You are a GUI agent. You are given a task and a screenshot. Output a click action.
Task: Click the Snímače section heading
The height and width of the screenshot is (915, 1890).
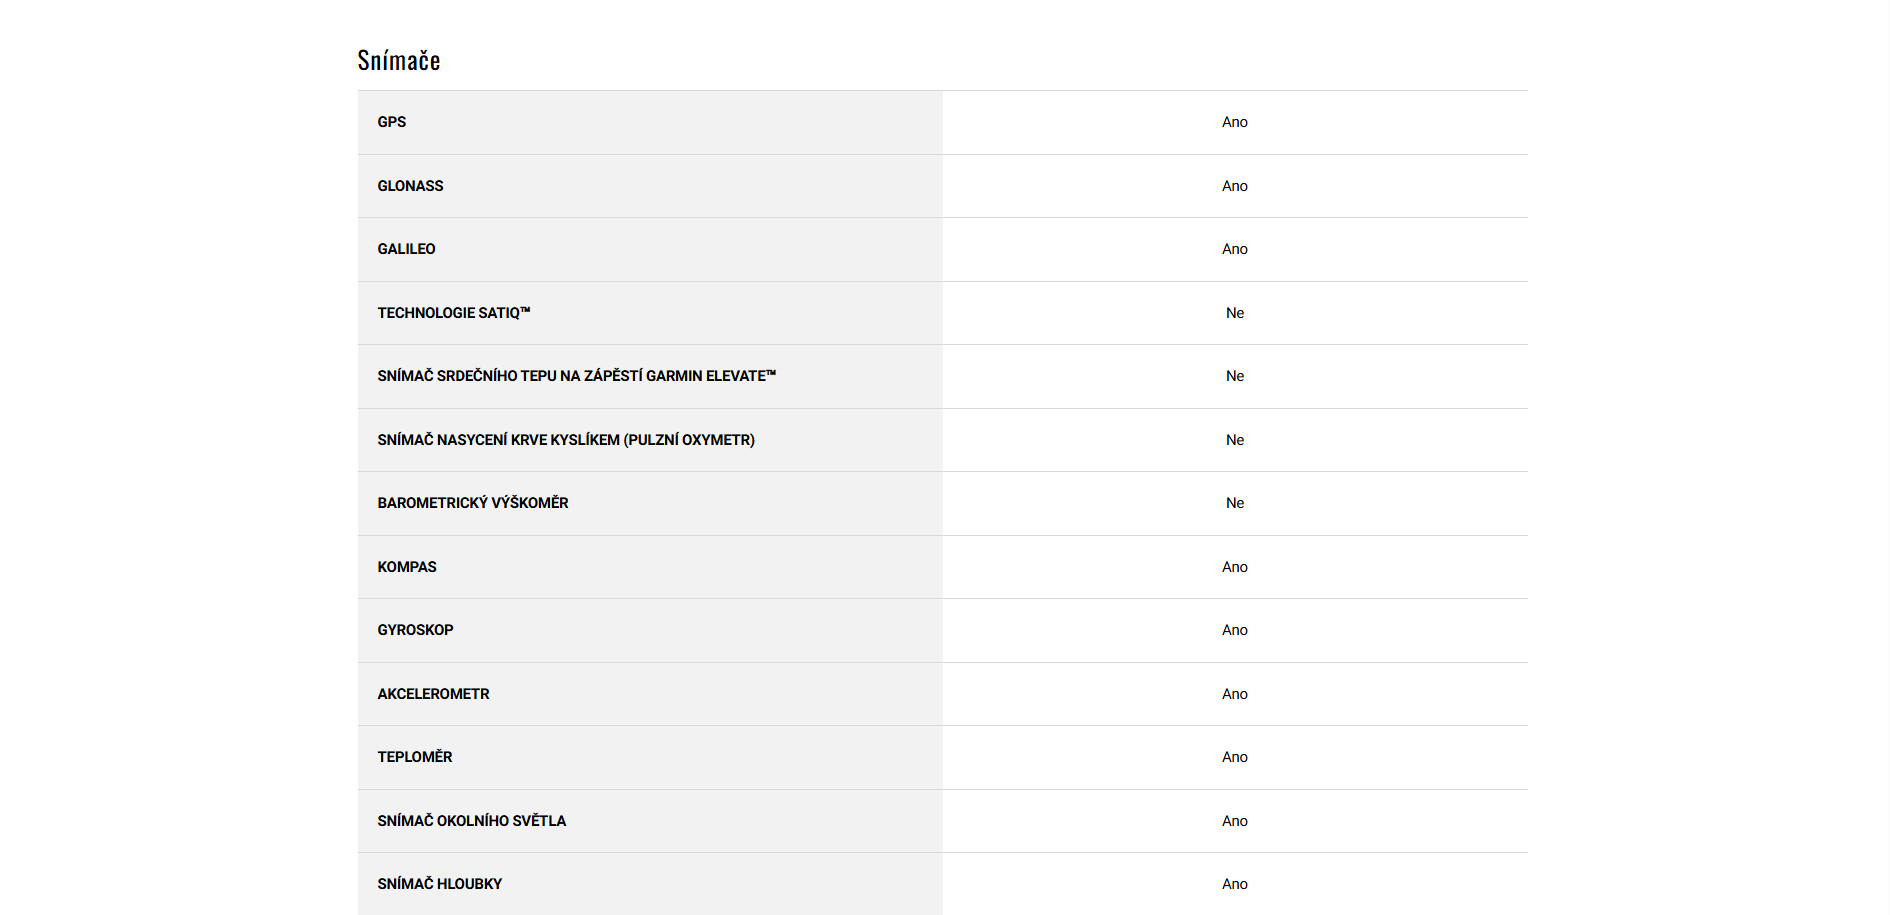[x=399, y=61]
